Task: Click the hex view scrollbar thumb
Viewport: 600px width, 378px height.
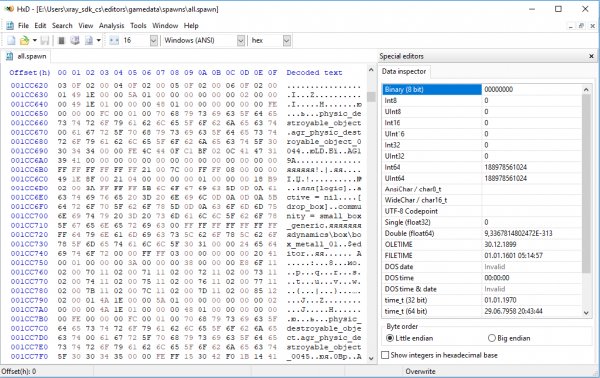Action: (371, 97)
